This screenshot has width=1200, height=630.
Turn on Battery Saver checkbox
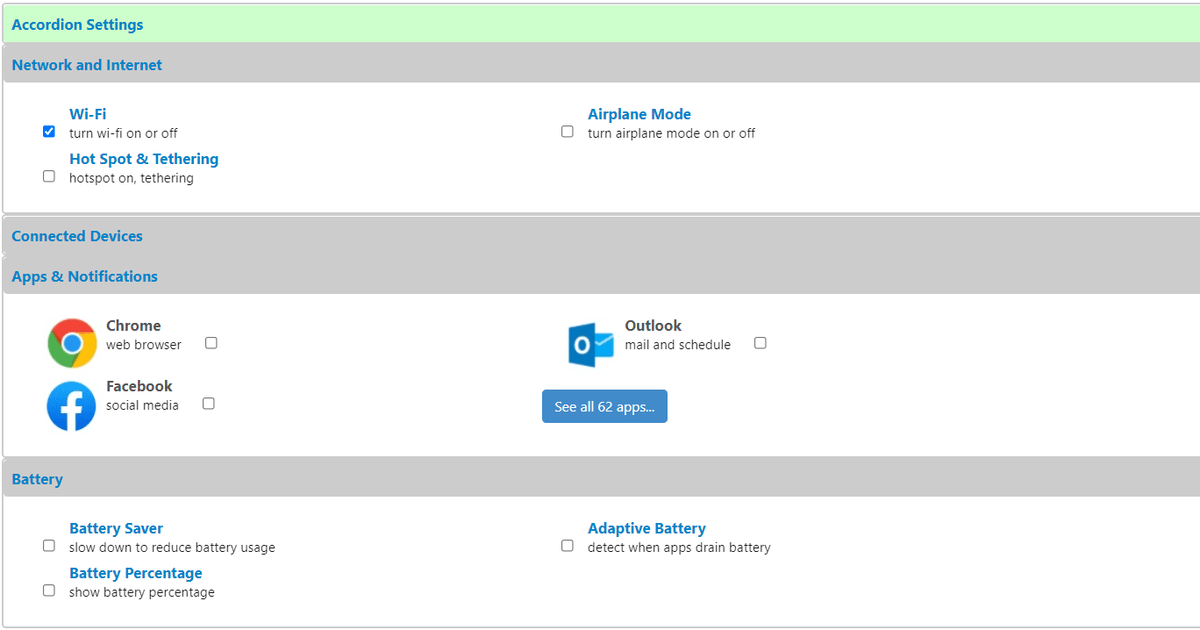(49, 546)
